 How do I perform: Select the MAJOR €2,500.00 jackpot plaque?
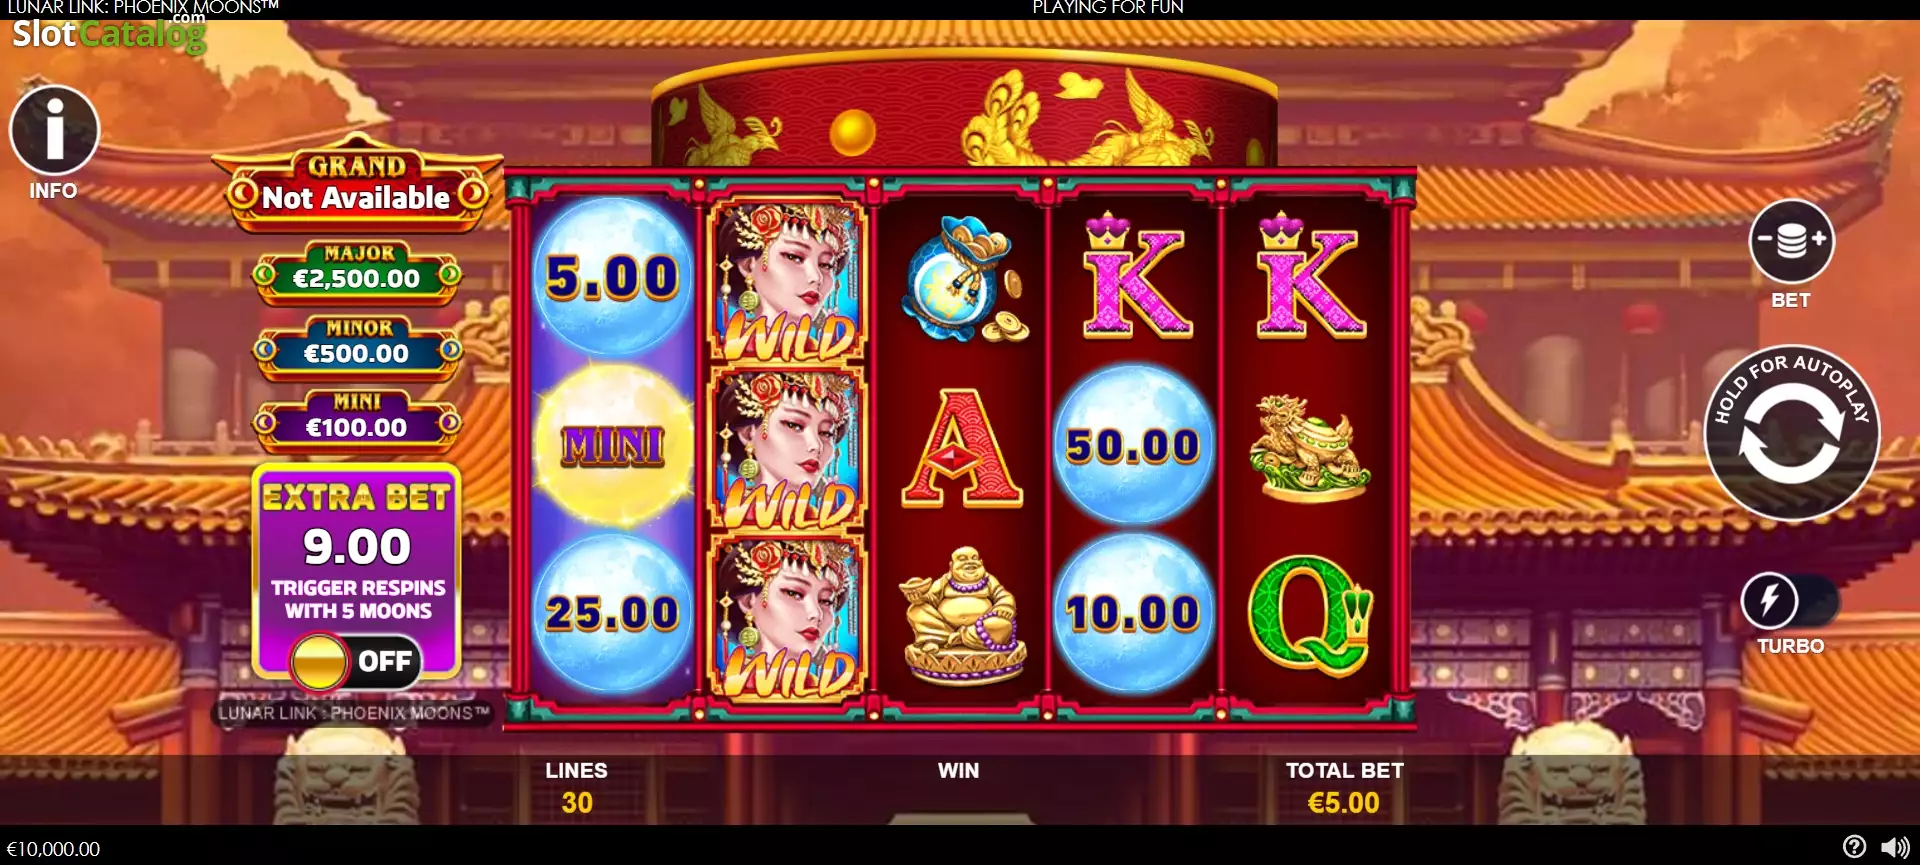pos(357,271)
